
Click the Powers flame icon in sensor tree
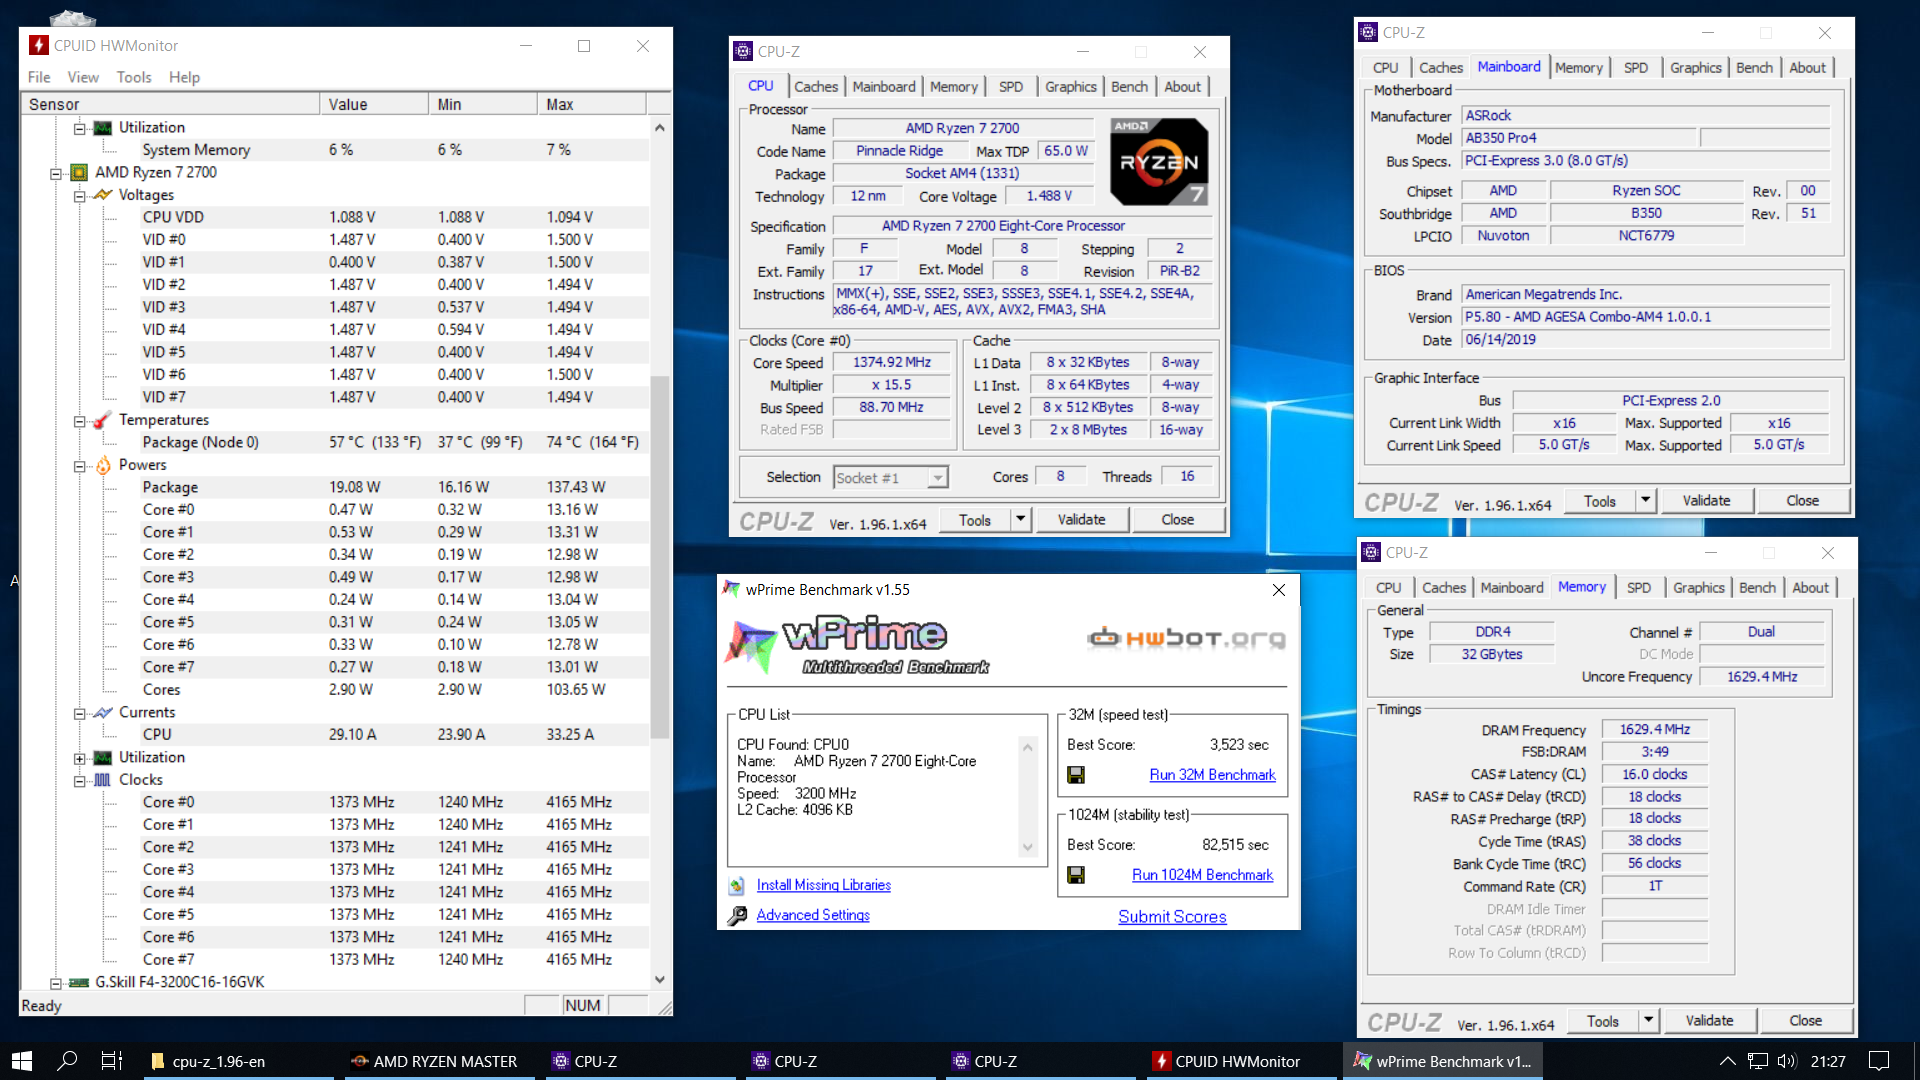[103, 465]
